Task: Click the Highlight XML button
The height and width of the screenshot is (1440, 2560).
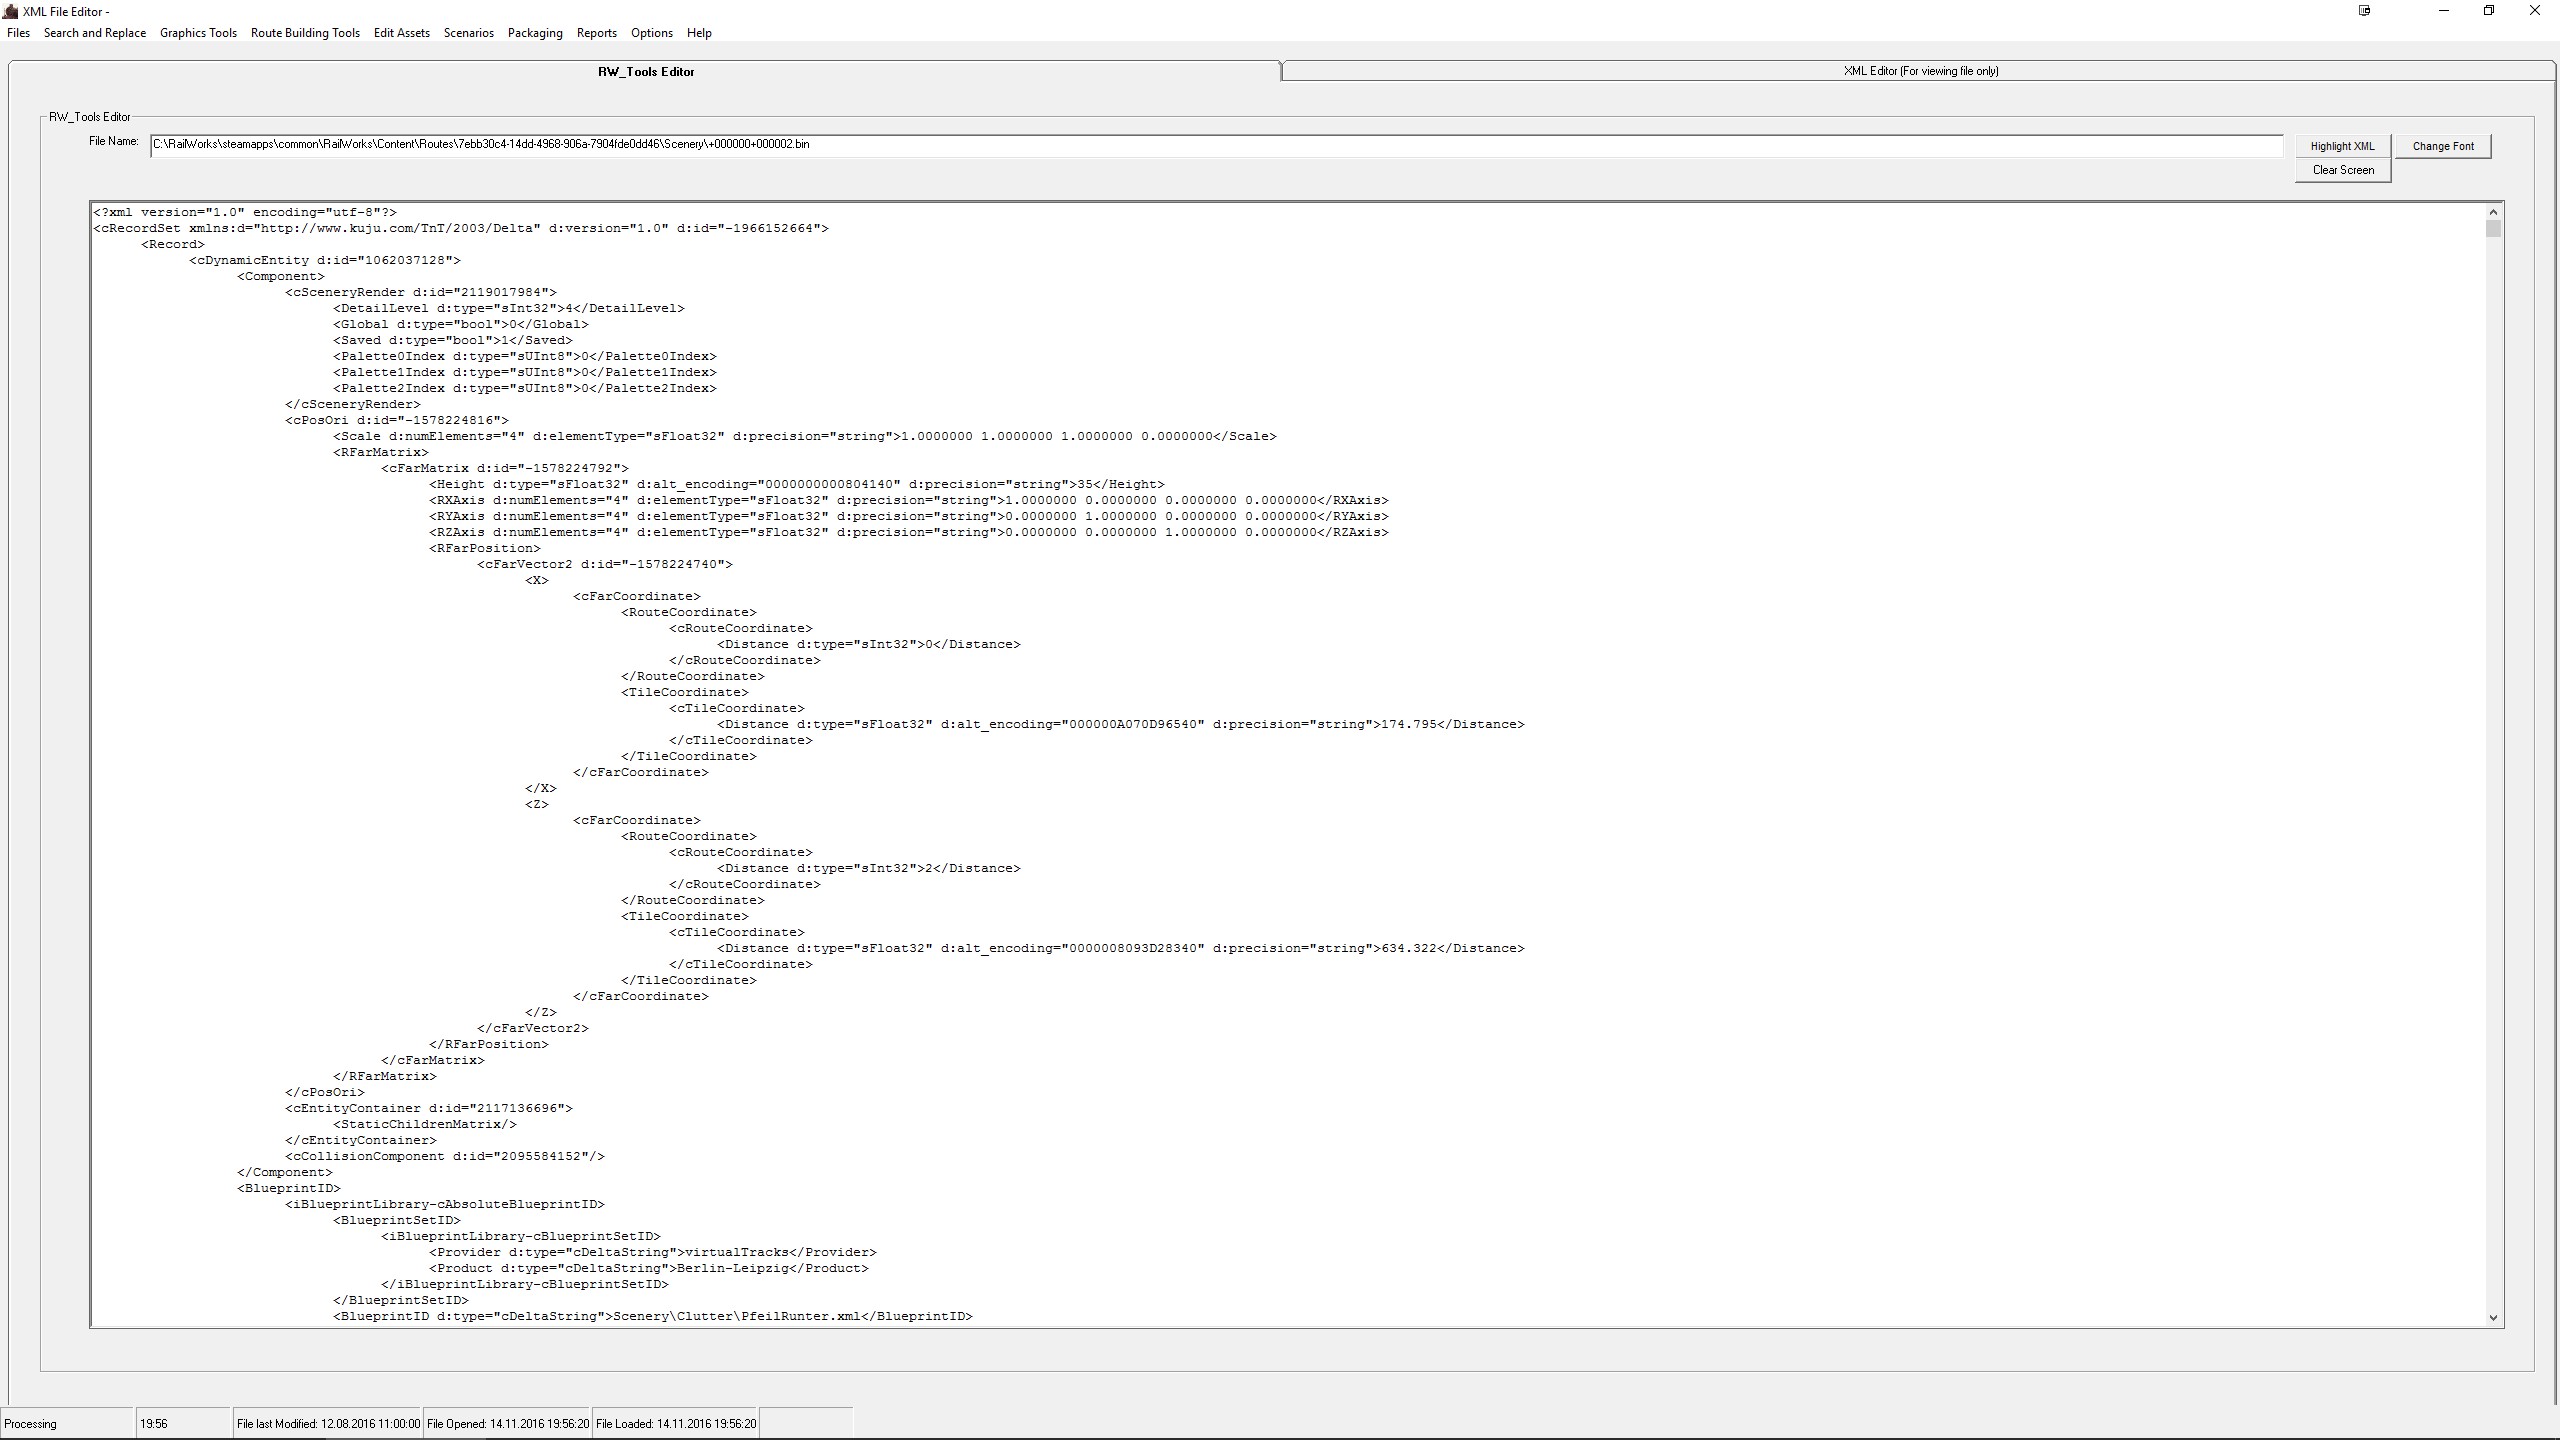Action: point(2342,146)
